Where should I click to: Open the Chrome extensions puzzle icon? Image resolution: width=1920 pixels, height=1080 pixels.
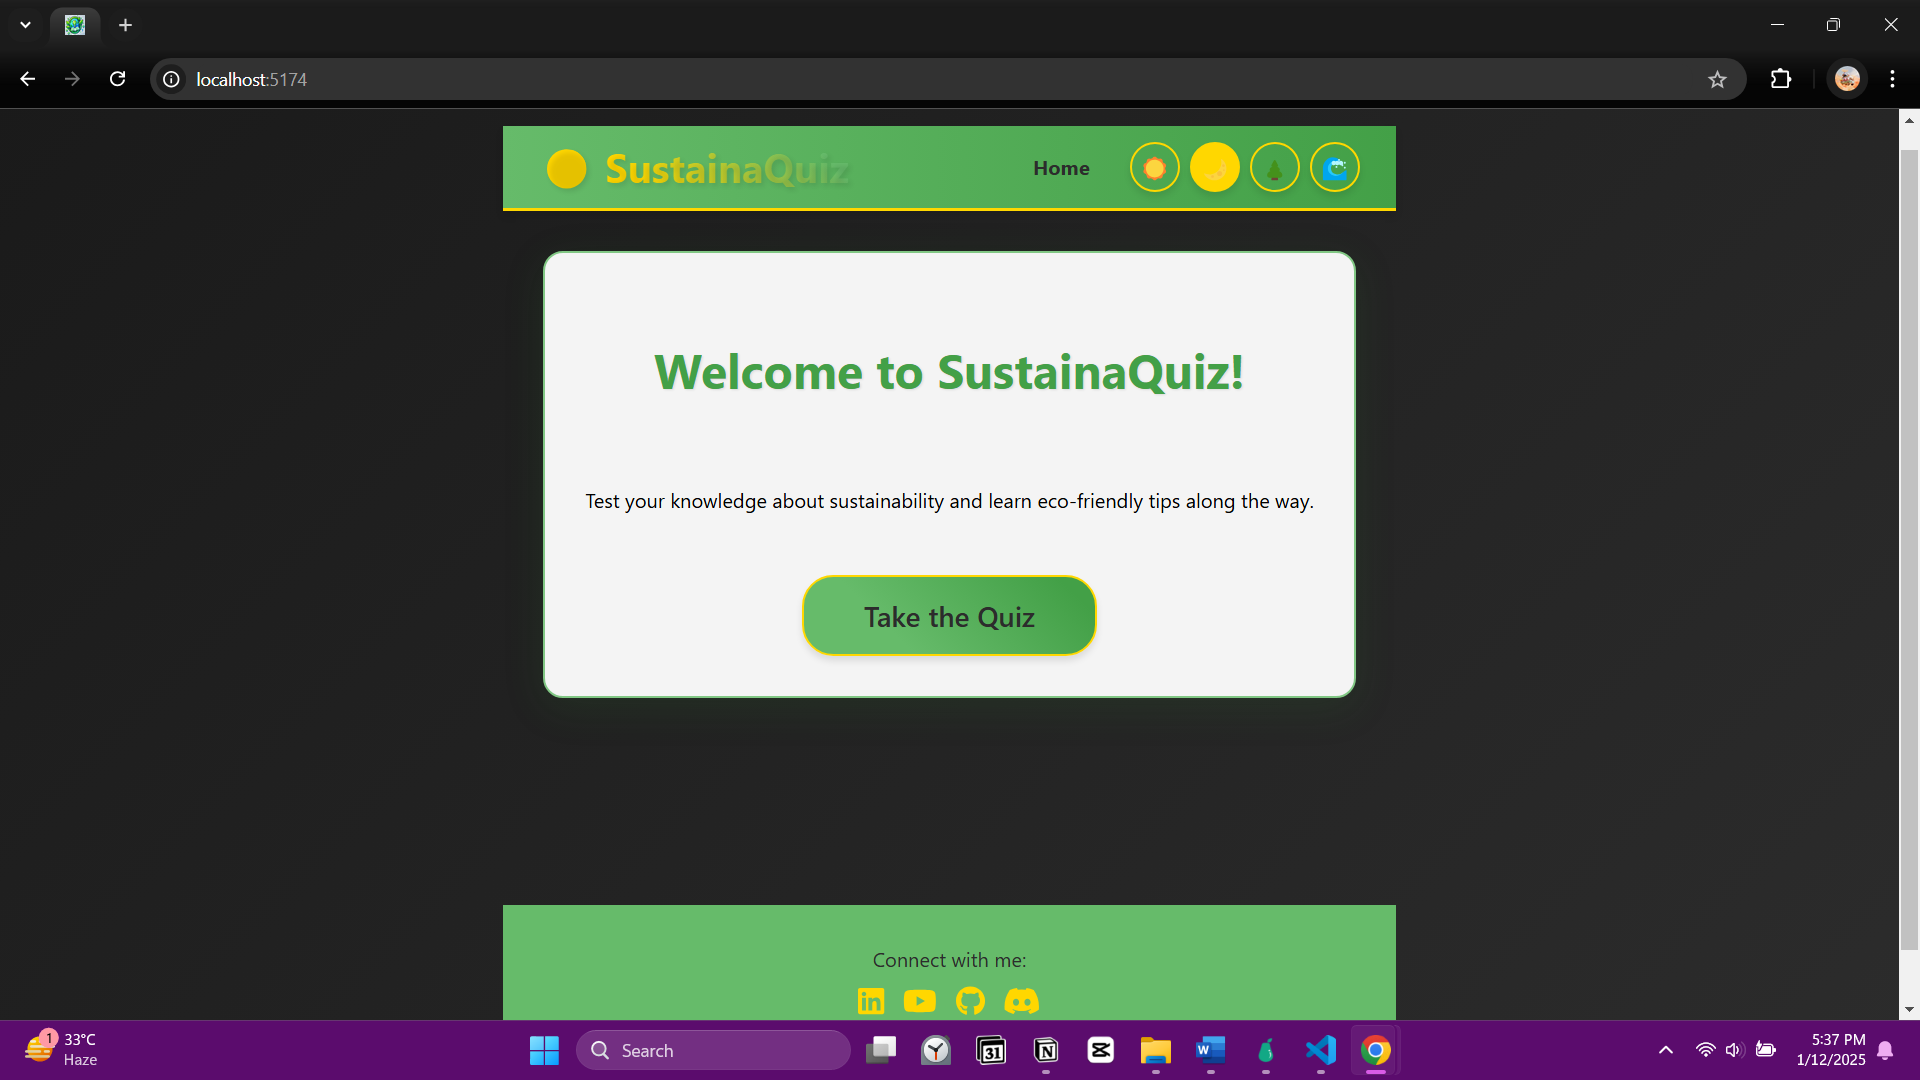coord(1781,79)
